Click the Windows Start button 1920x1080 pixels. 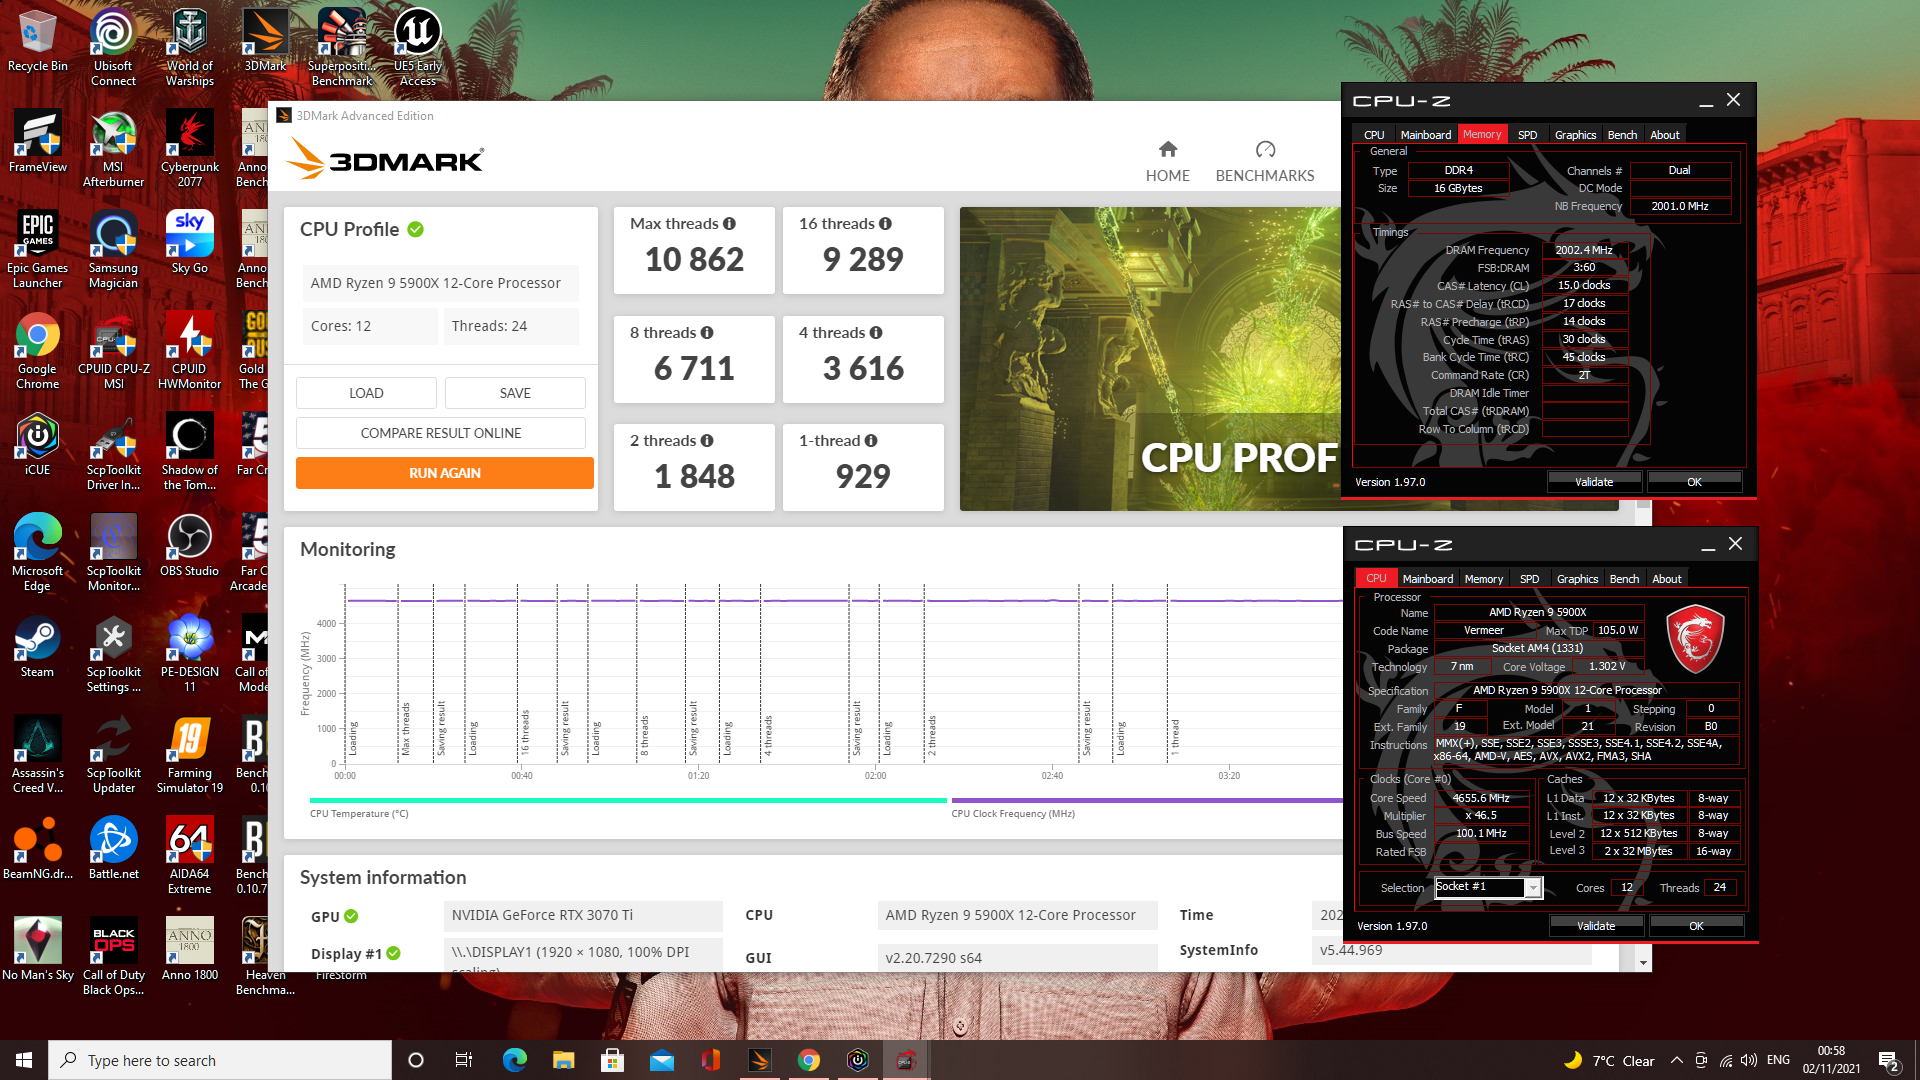24,1060
